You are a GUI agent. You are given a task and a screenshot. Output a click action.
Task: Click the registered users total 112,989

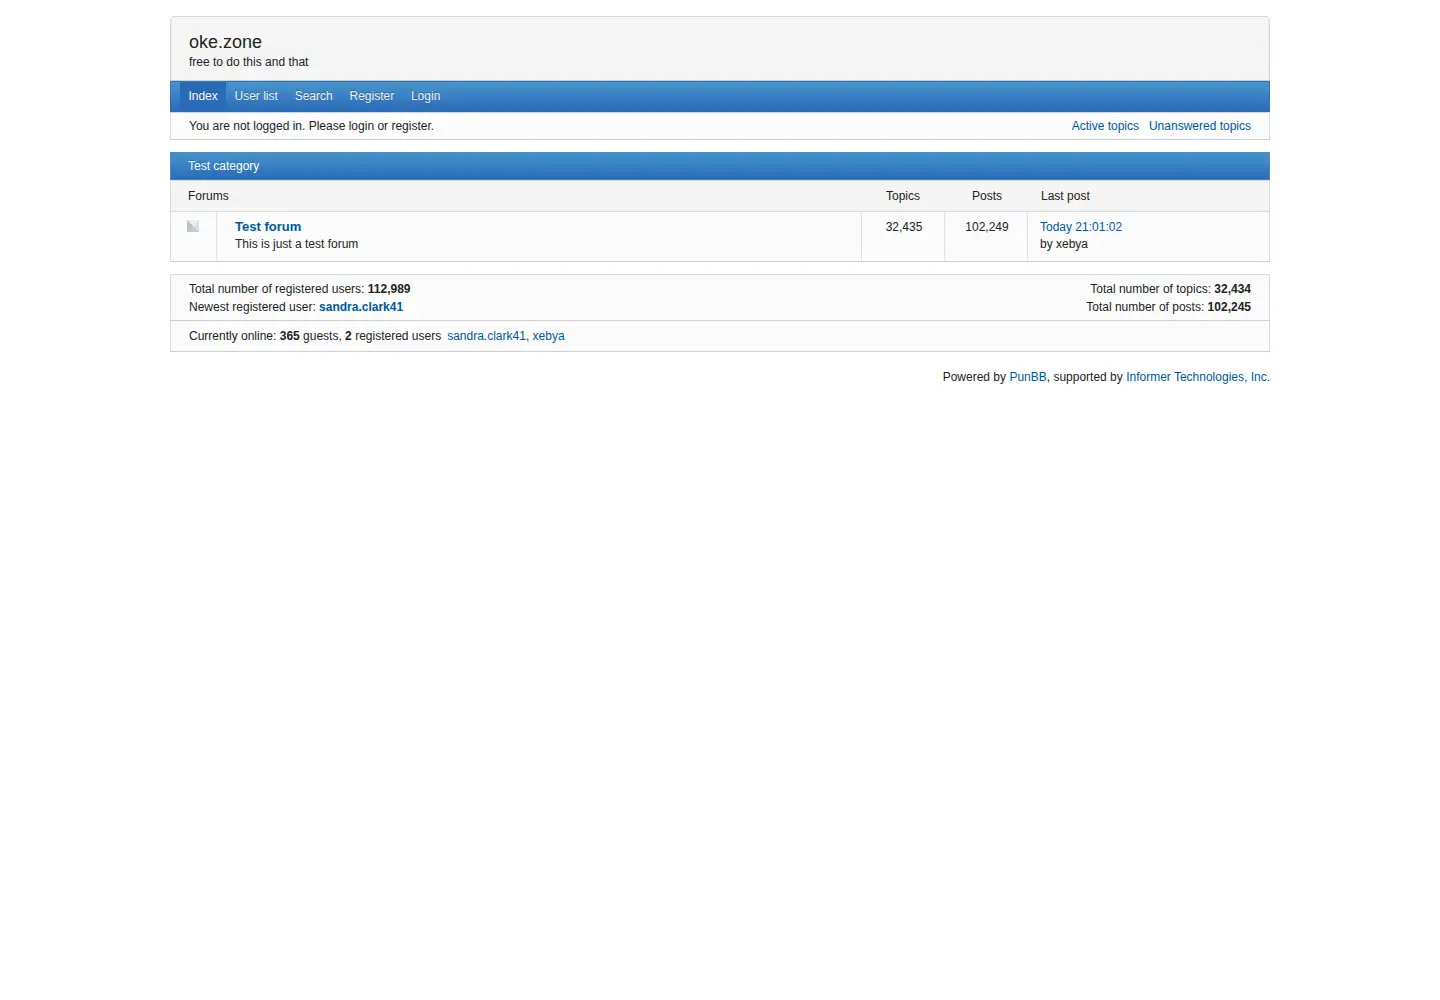click(x=389, y=289)
